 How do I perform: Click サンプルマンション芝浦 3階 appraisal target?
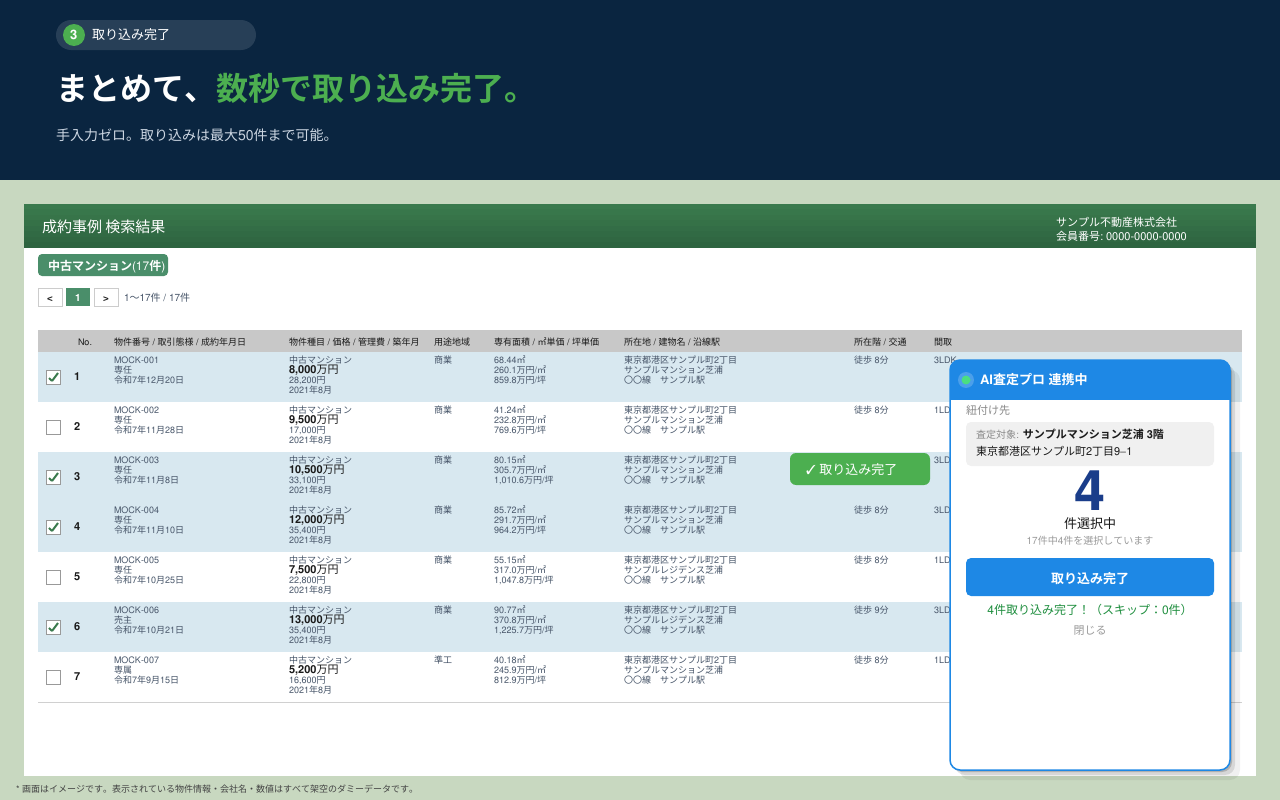point(1093,434)
